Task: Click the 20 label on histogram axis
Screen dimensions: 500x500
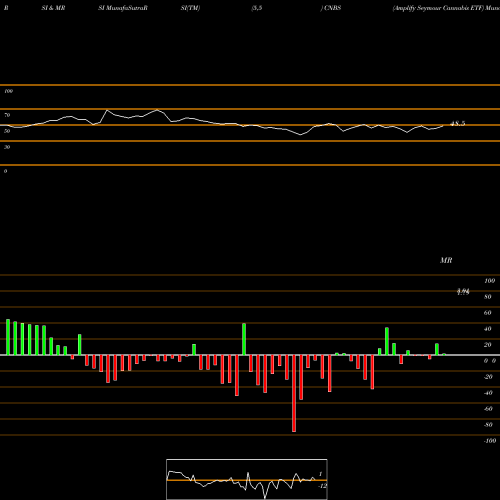Action: point(488,345)
